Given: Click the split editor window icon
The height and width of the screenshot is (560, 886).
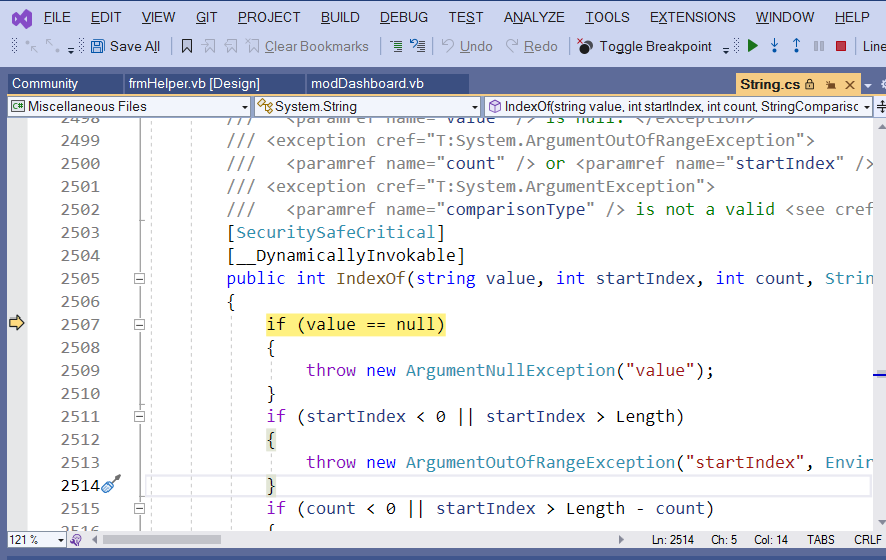Looking at the screenshot, I should pyautogui.click(x=880, y=106).
